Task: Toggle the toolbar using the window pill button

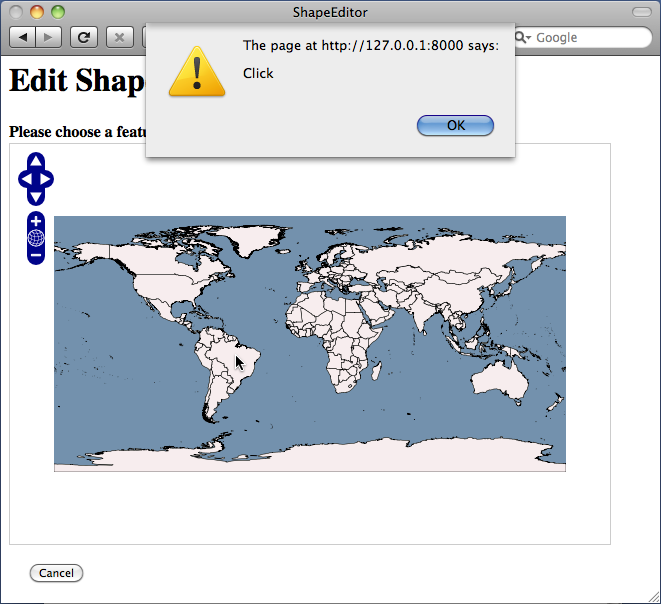Action: (x=642, y=12)
